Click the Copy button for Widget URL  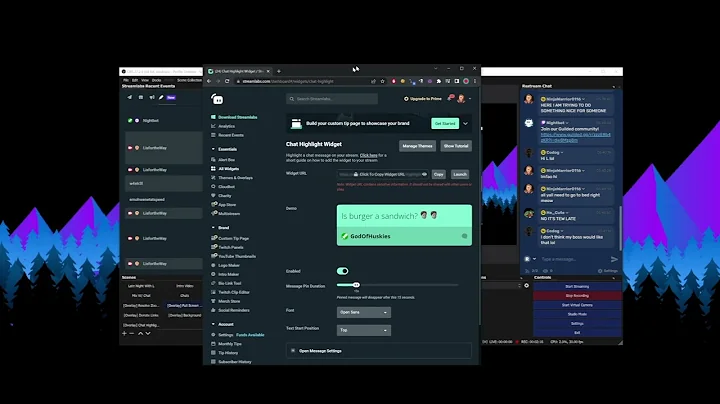pos(439,174)
